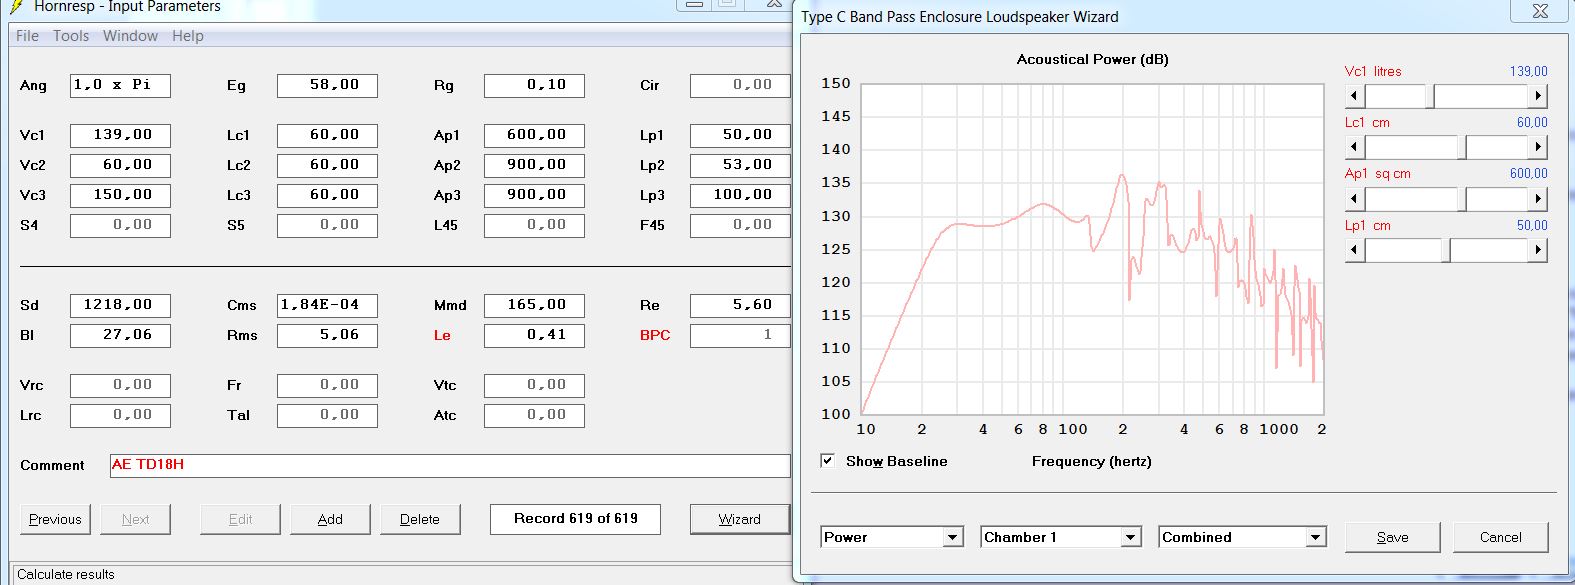Expand the Power dropdown
This screenshot has height=585, width=1575.
coord(953,537)
